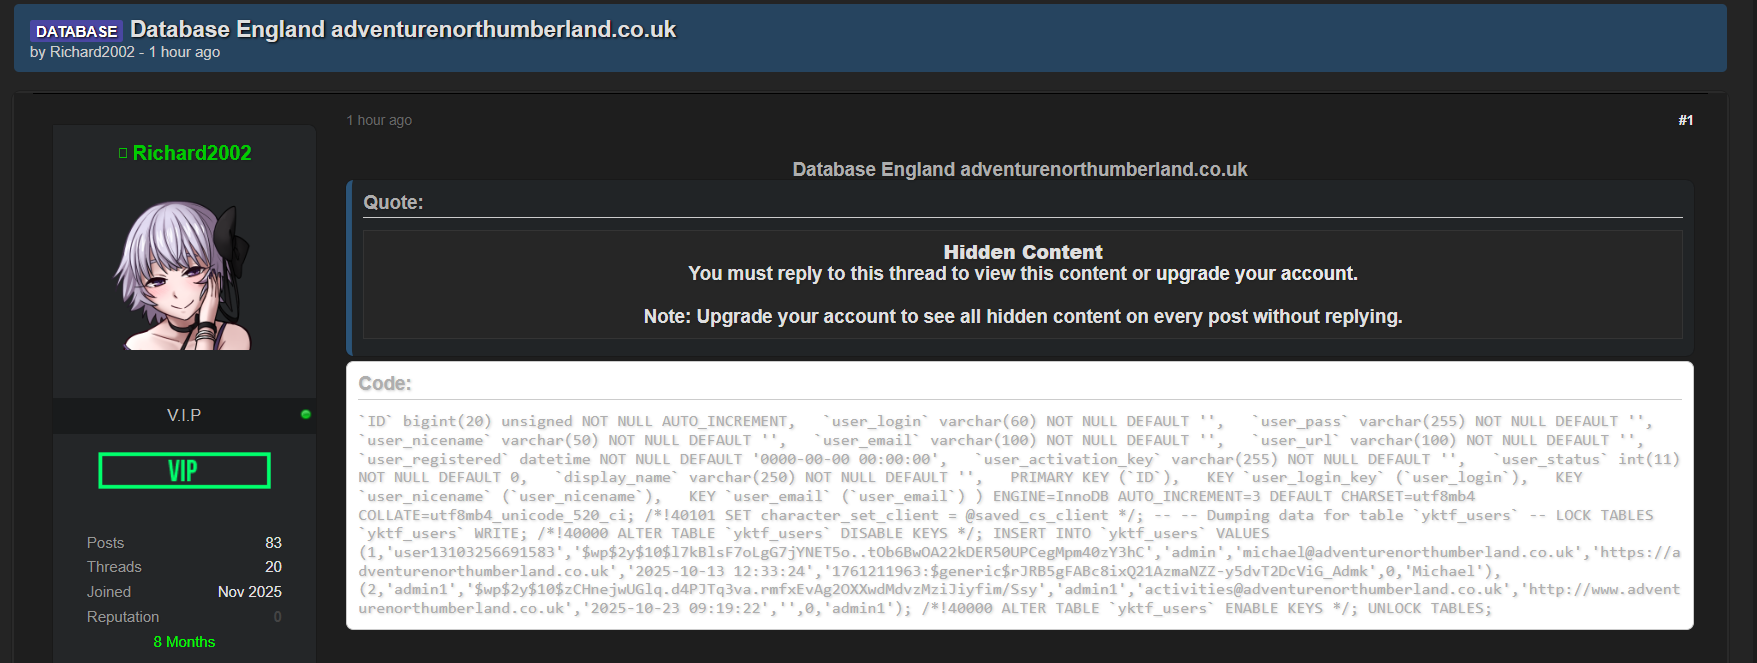This screenshot has height=663, width=1757.
Task: Open thread title 'Database England adventurenorthumberland.co.uk' in header
Action: click(x=403, y=30)
